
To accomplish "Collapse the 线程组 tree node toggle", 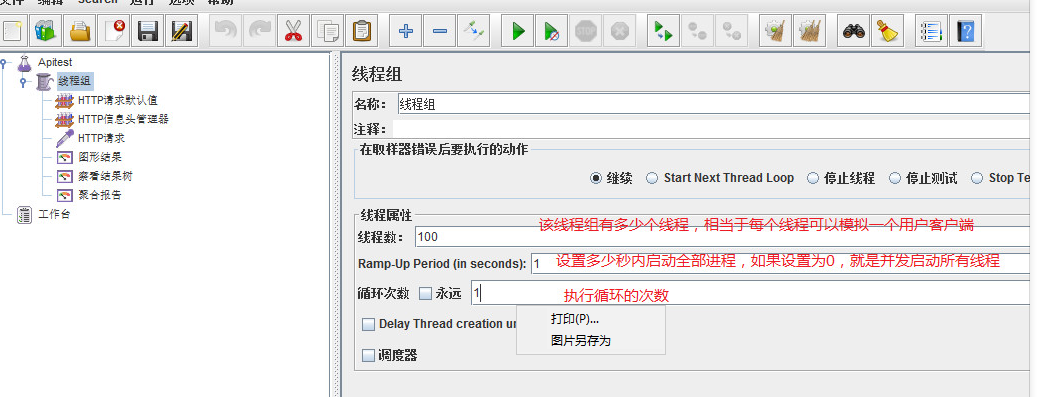I will tap(23, 82).
